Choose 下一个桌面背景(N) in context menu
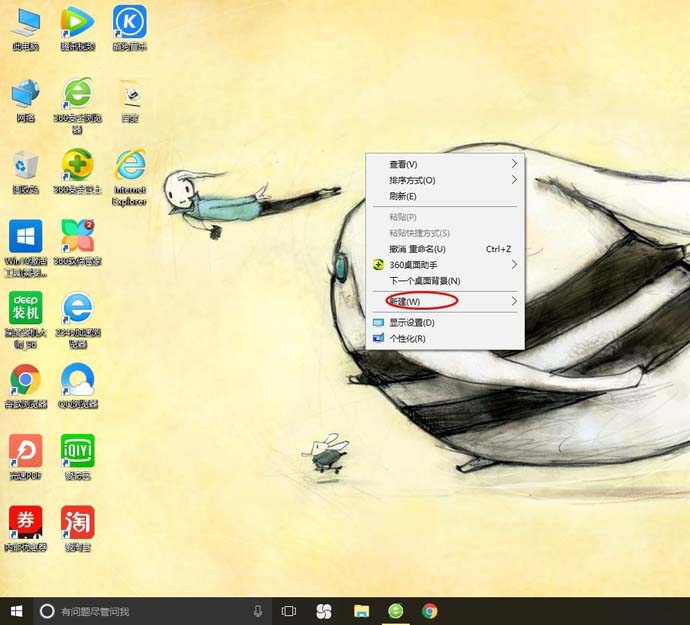Image resolution: width=690 pixels, height=625 pixels. 445,280
